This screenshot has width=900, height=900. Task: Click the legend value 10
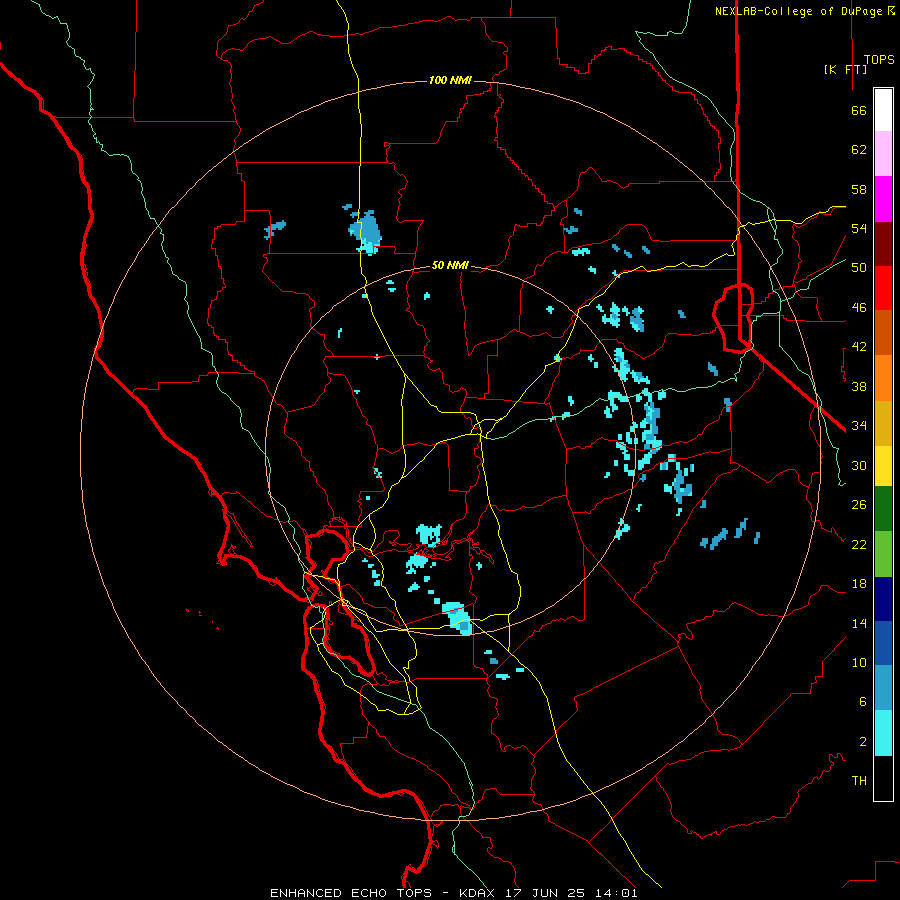click(859, 662)
